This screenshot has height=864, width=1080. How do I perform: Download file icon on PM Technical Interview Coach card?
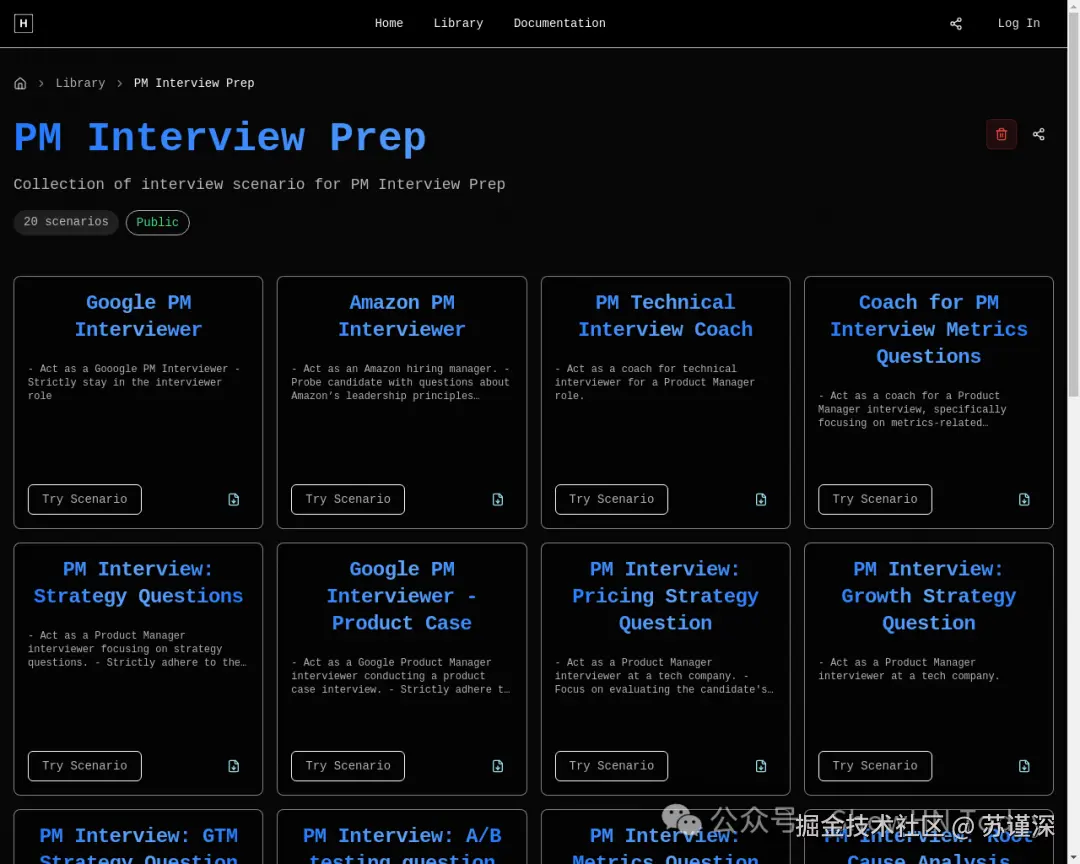point(760,500)
